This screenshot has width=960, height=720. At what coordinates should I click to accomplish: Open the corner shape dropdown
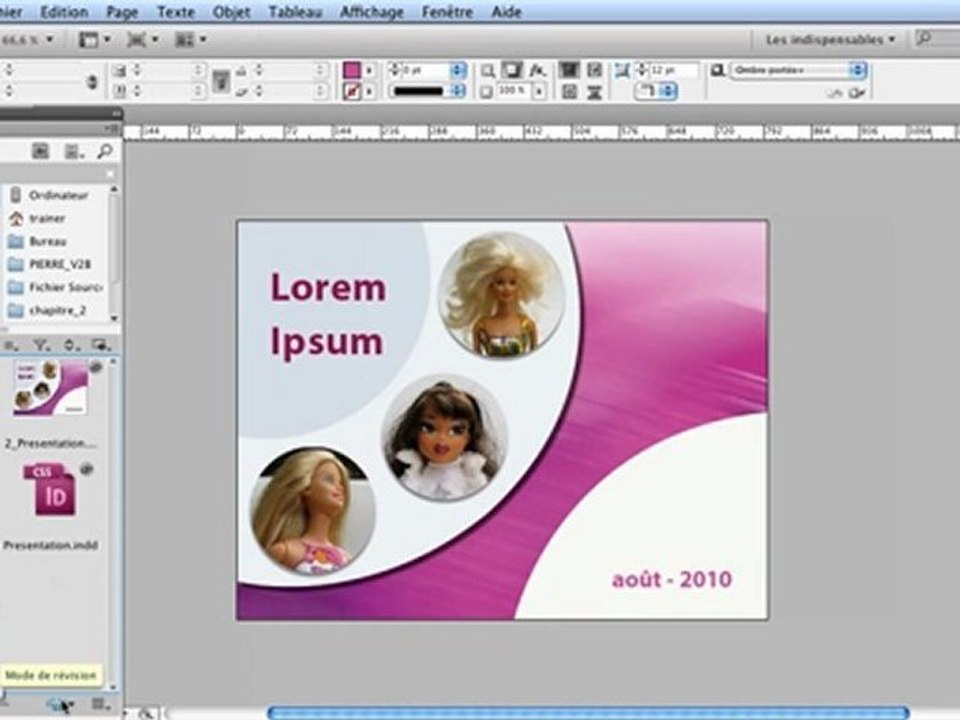click(655, 92)
